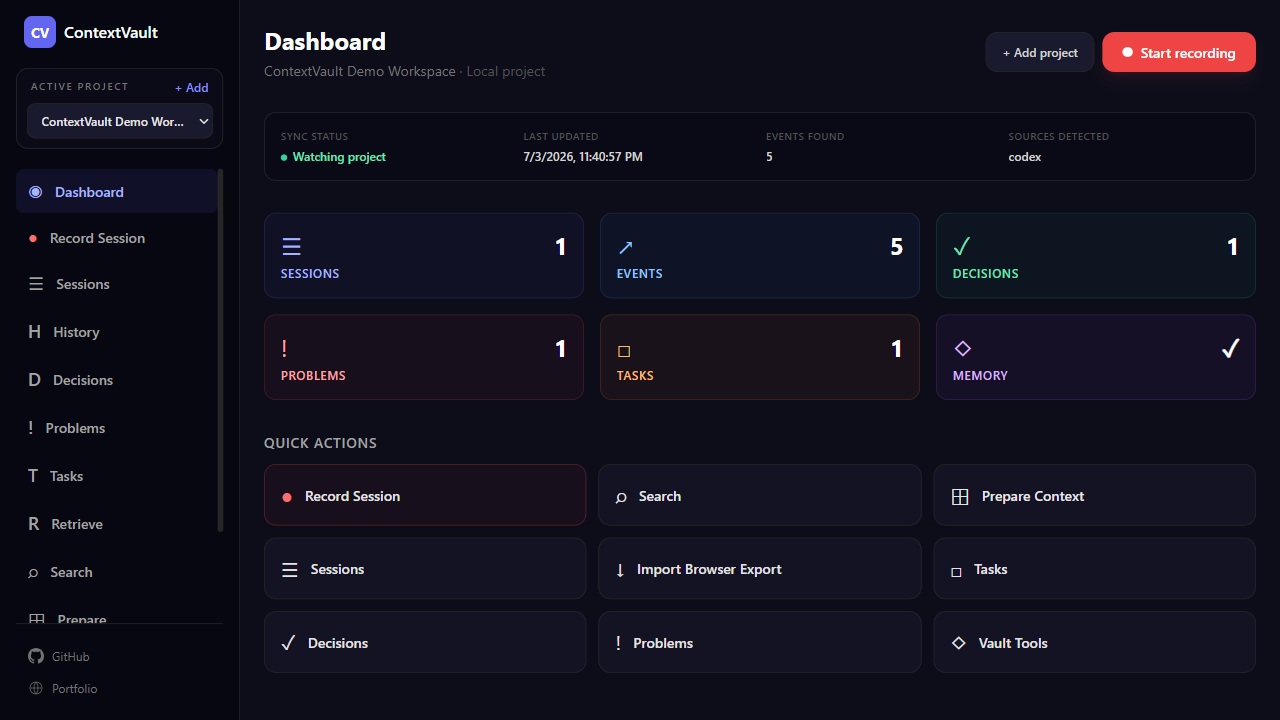Click the 'codex' sources detected value
1280x720 pixels.
pos(1025,157)
